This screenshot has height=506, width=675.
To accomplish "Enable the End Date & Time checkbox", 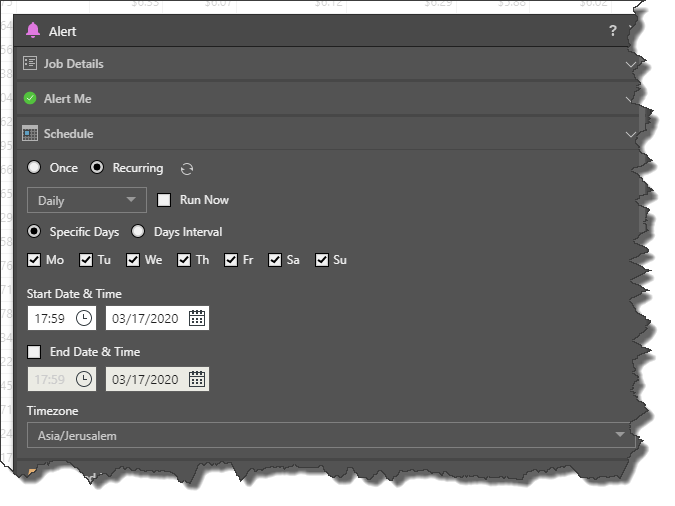I will (35, 352).
